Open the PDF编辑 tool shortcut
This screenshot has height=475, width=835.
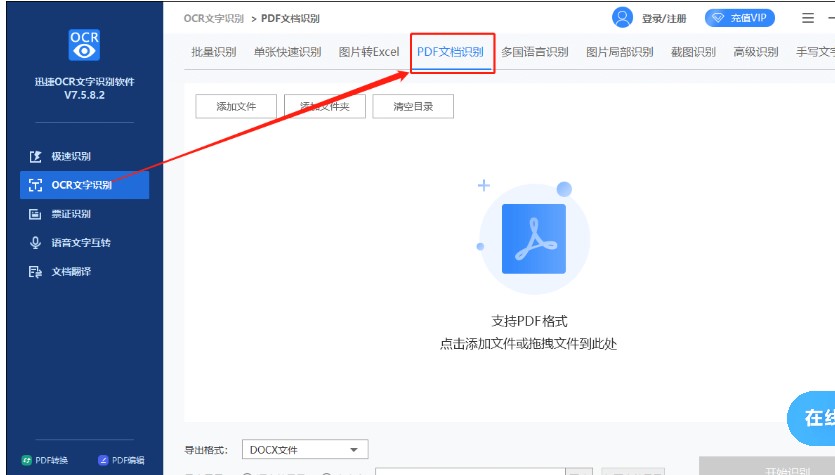click(121, 460)
